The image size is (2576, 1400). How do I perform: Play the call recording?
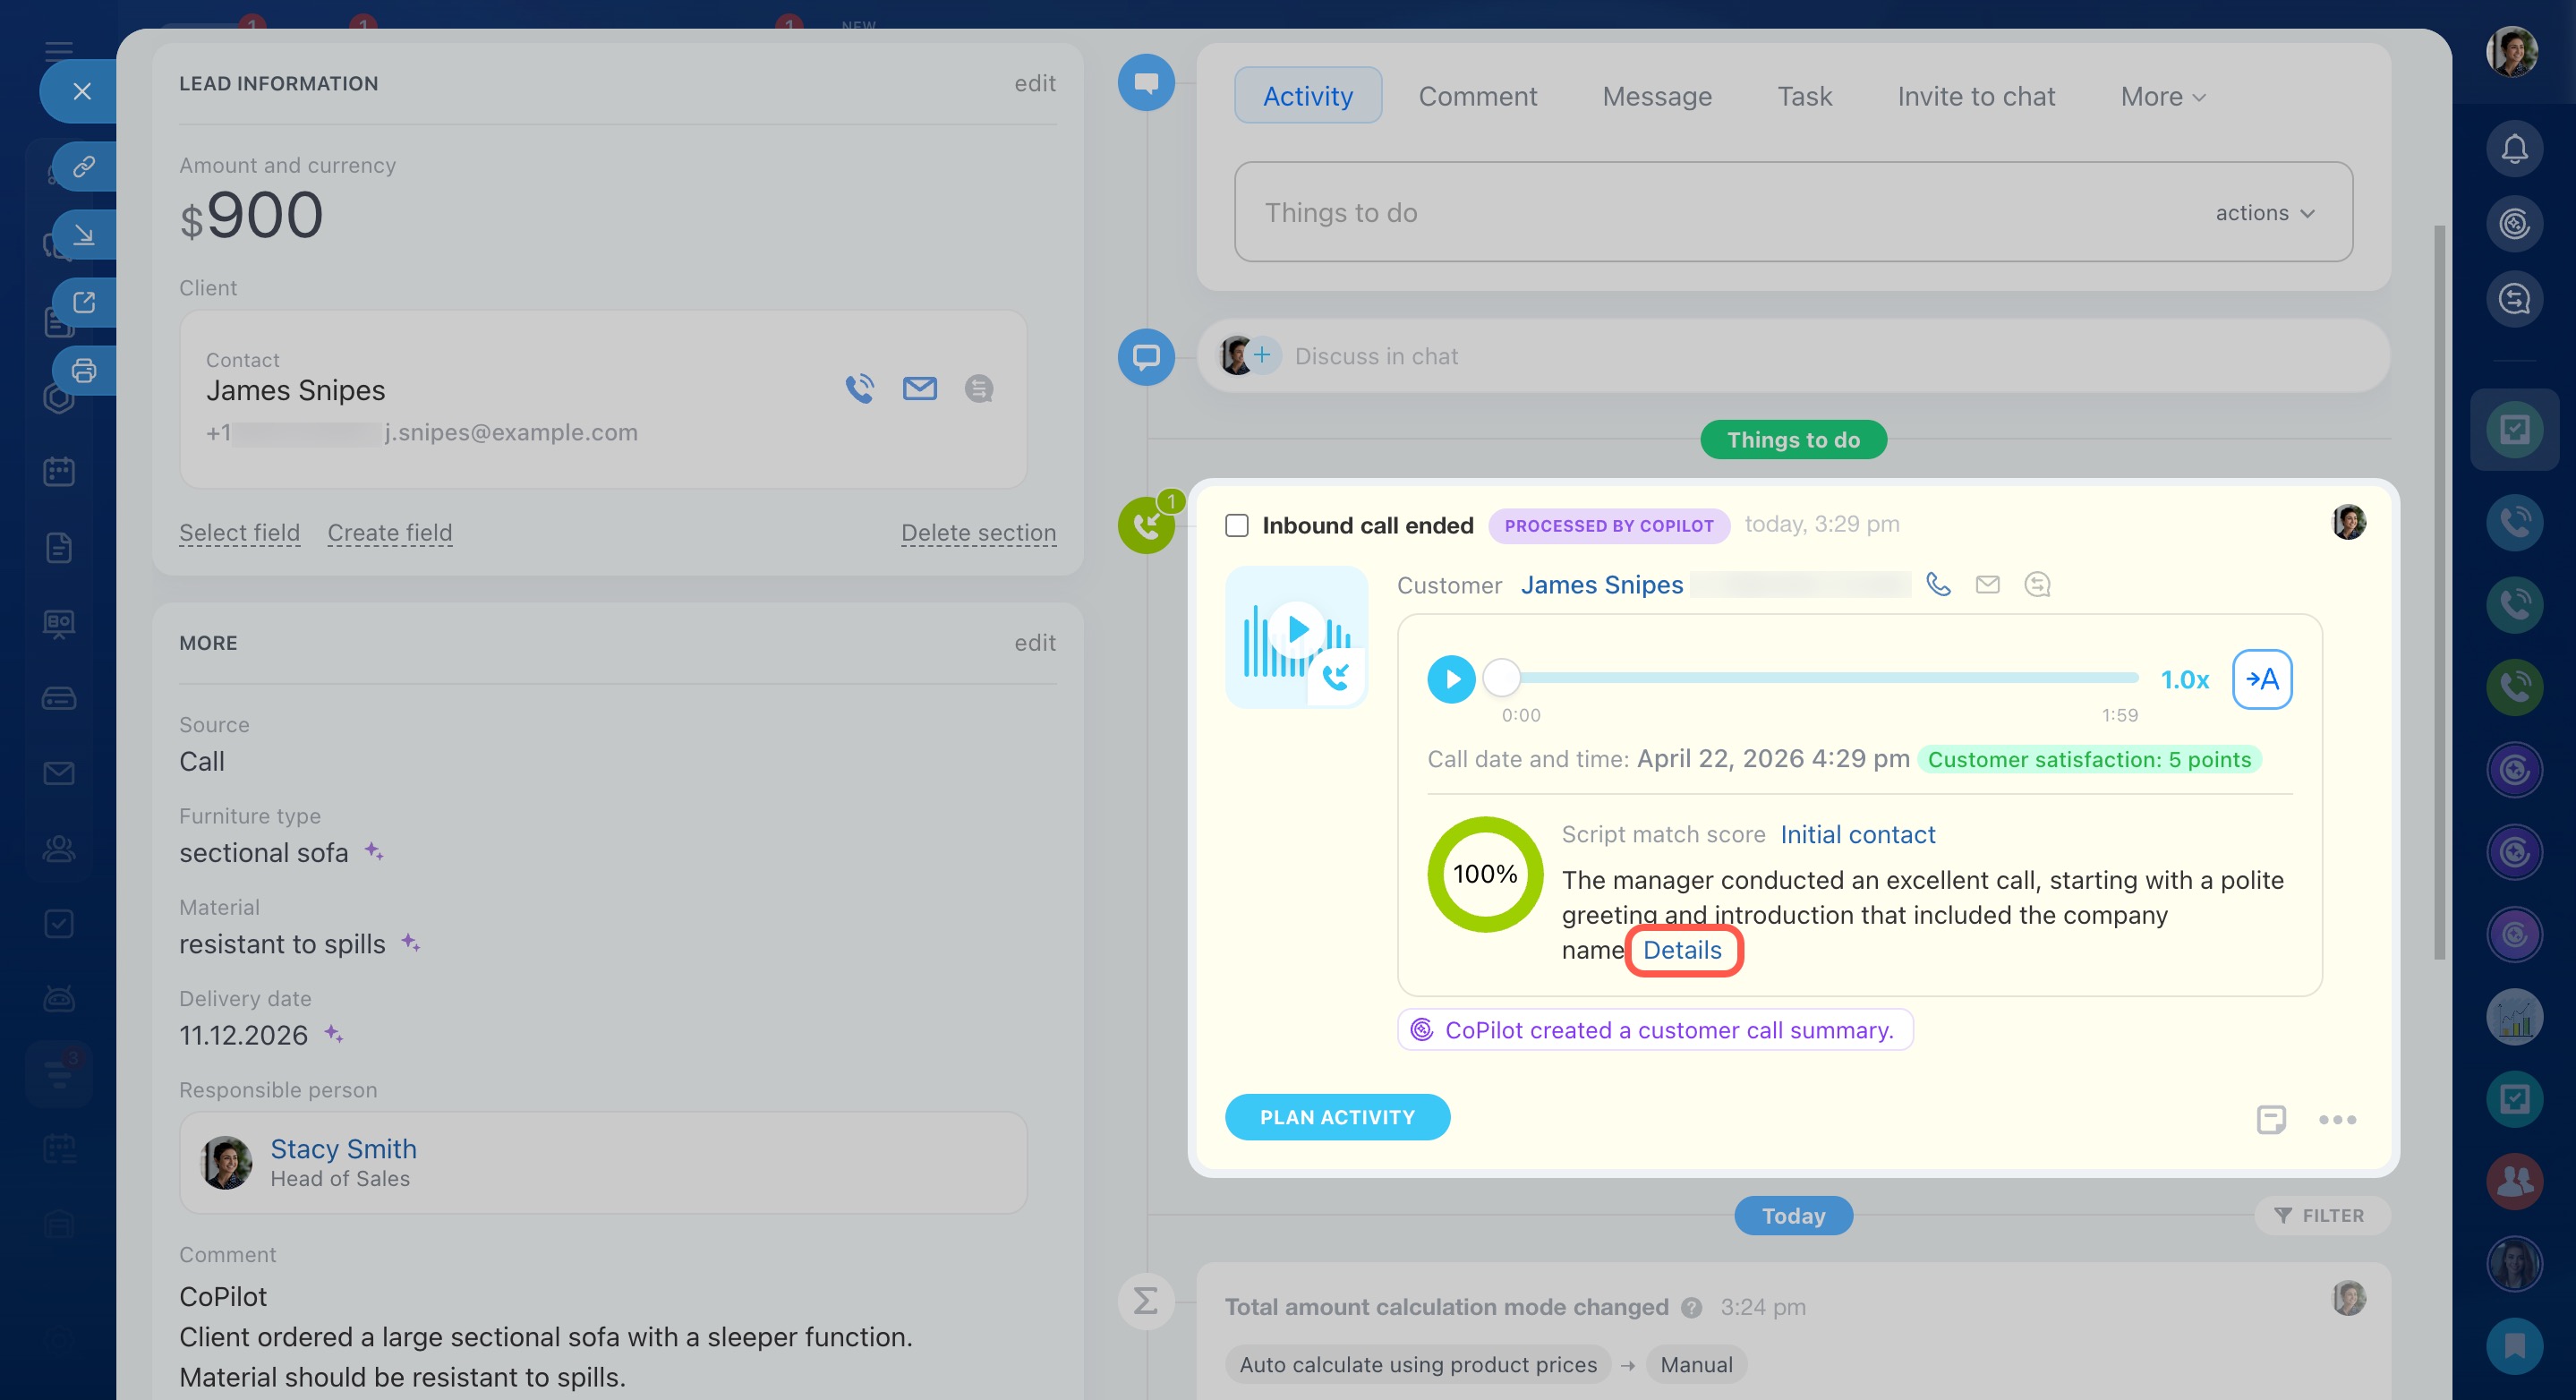(x=1451, y=679)
